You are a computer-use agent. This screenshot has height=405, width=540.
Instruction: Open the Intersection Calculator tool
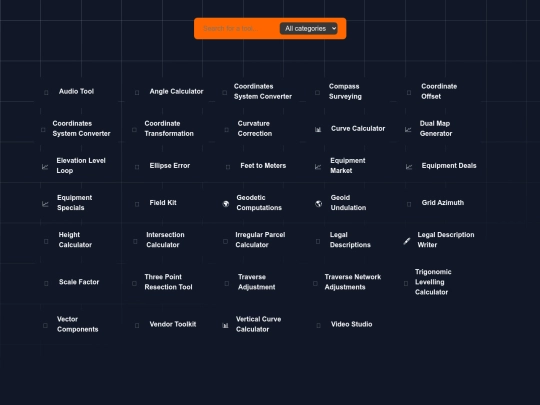[165, 240]
